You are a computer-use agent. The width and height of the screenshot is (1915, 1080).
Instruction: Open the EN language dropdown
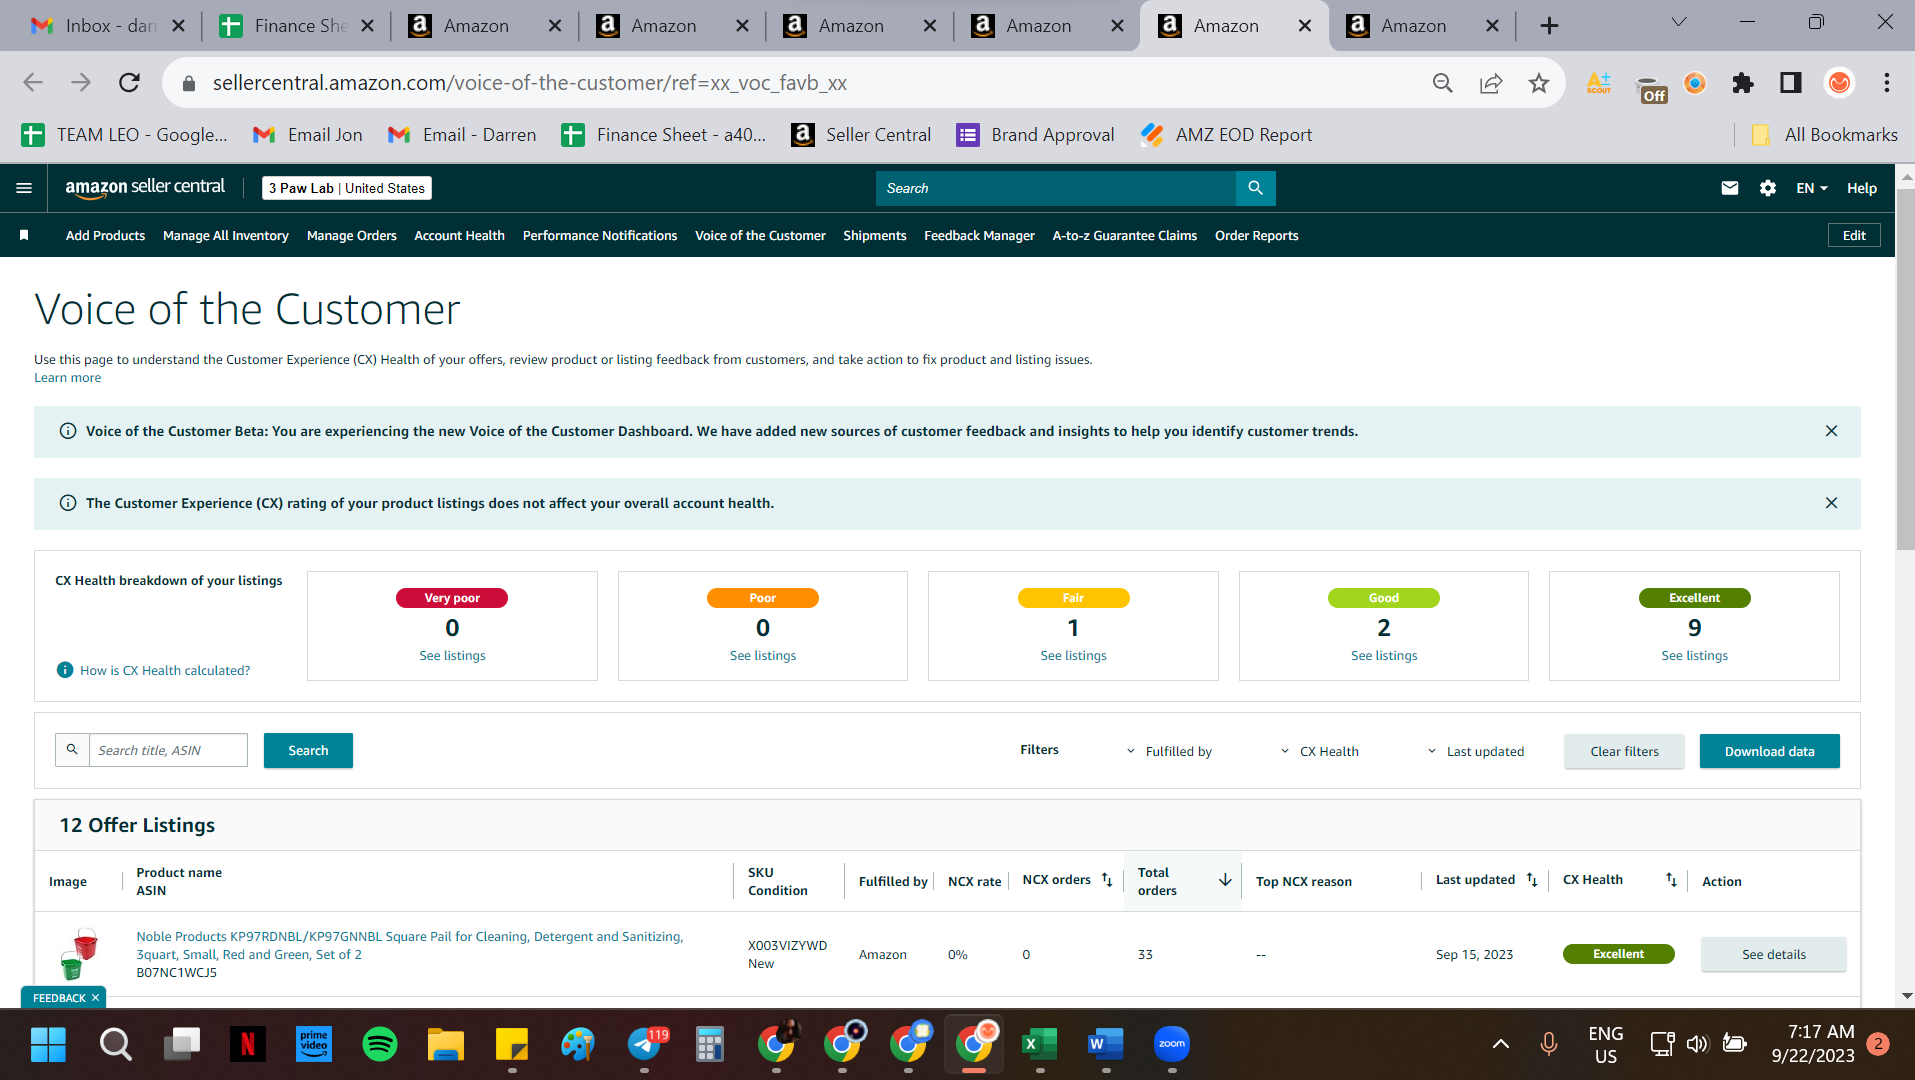click(x=1811, y=188)
